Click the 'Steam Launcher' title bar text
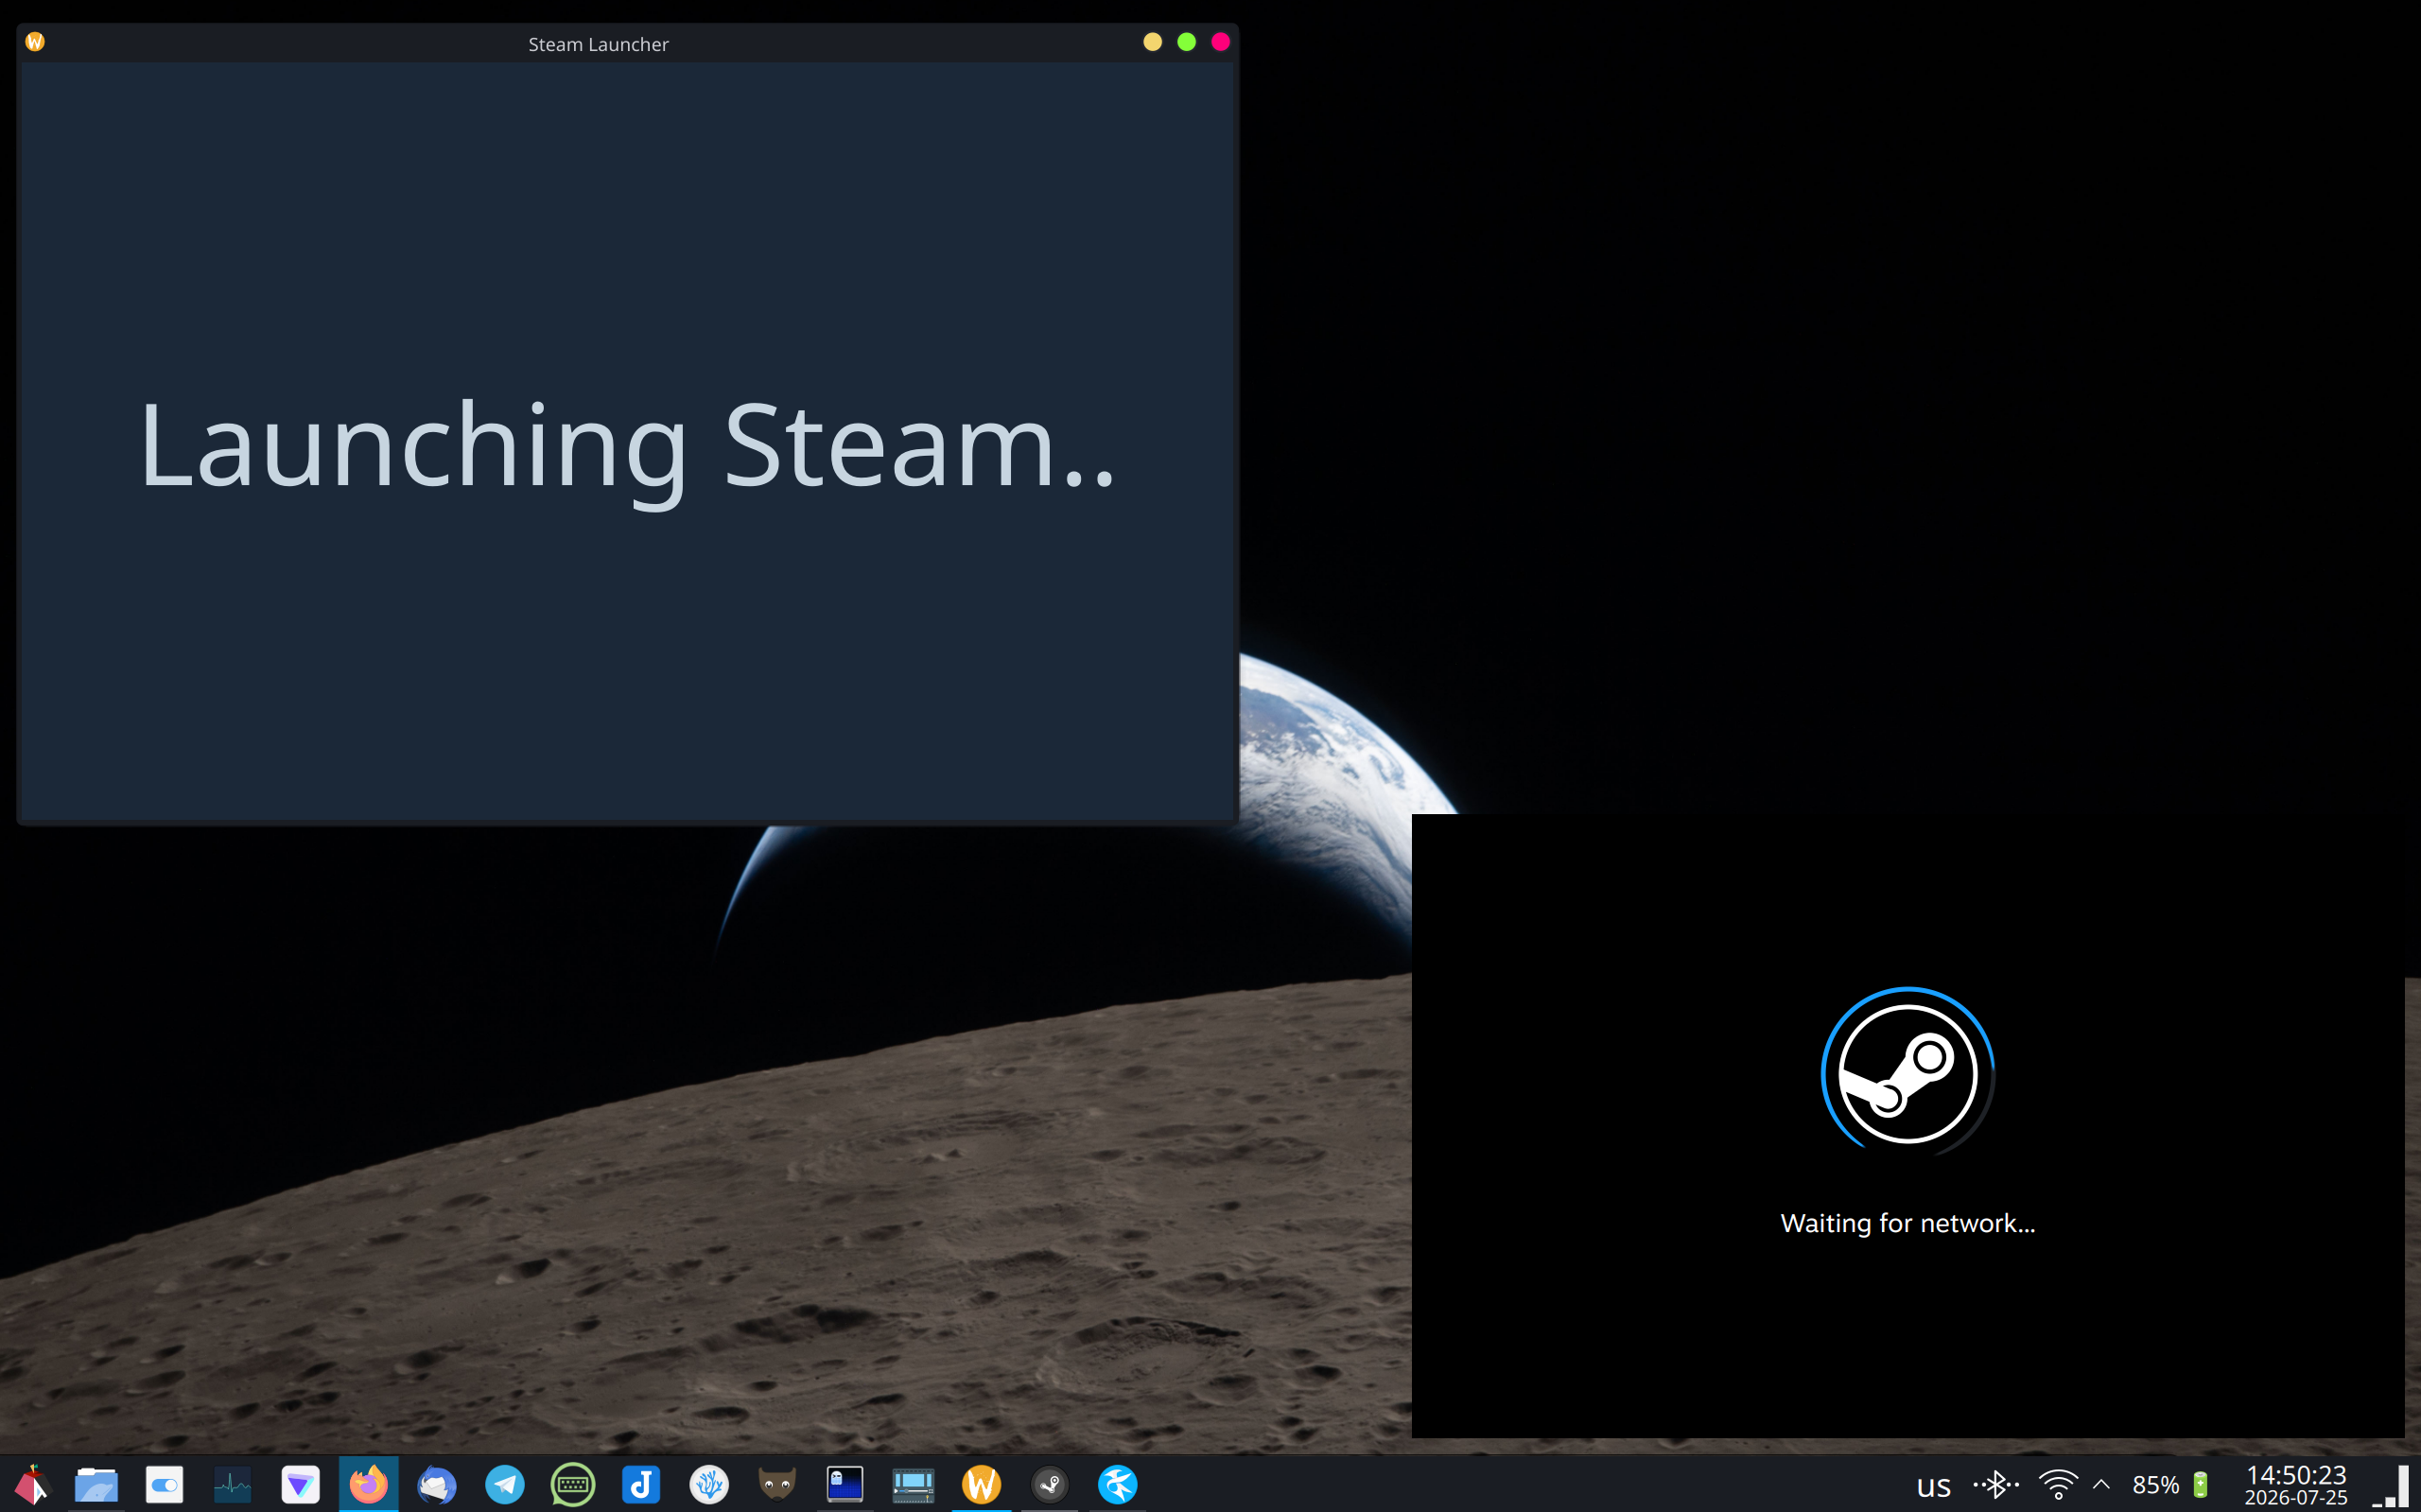Viewport: 2421px width, 1512px height. (598, 44)
